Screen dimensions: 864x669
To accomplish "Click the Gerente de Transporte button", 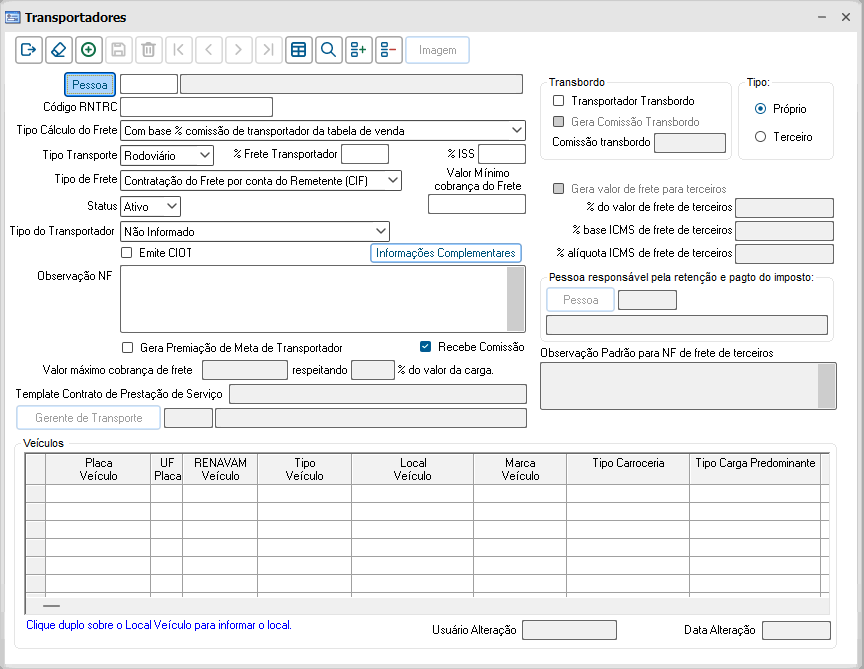I will point(89,418).
